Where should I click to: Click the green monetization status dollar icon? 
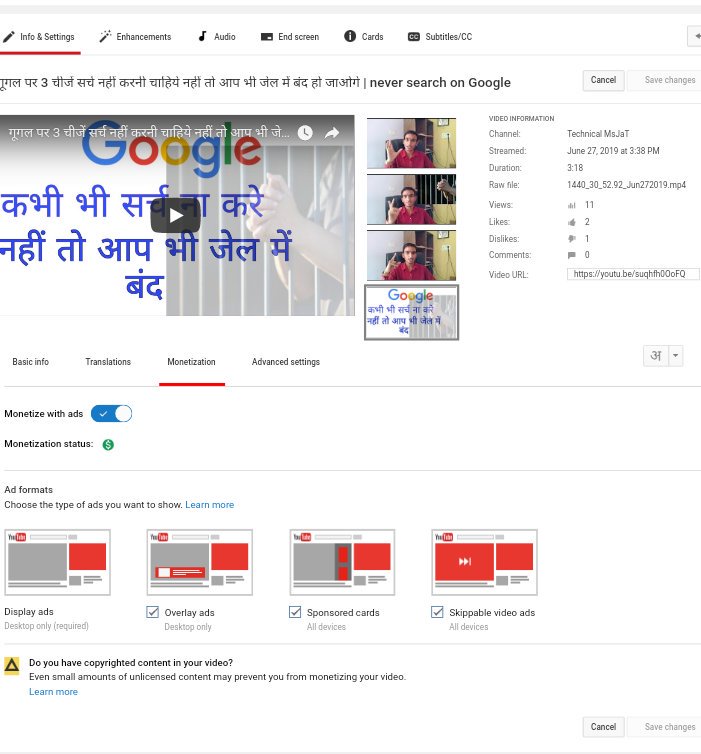[108, 445]
